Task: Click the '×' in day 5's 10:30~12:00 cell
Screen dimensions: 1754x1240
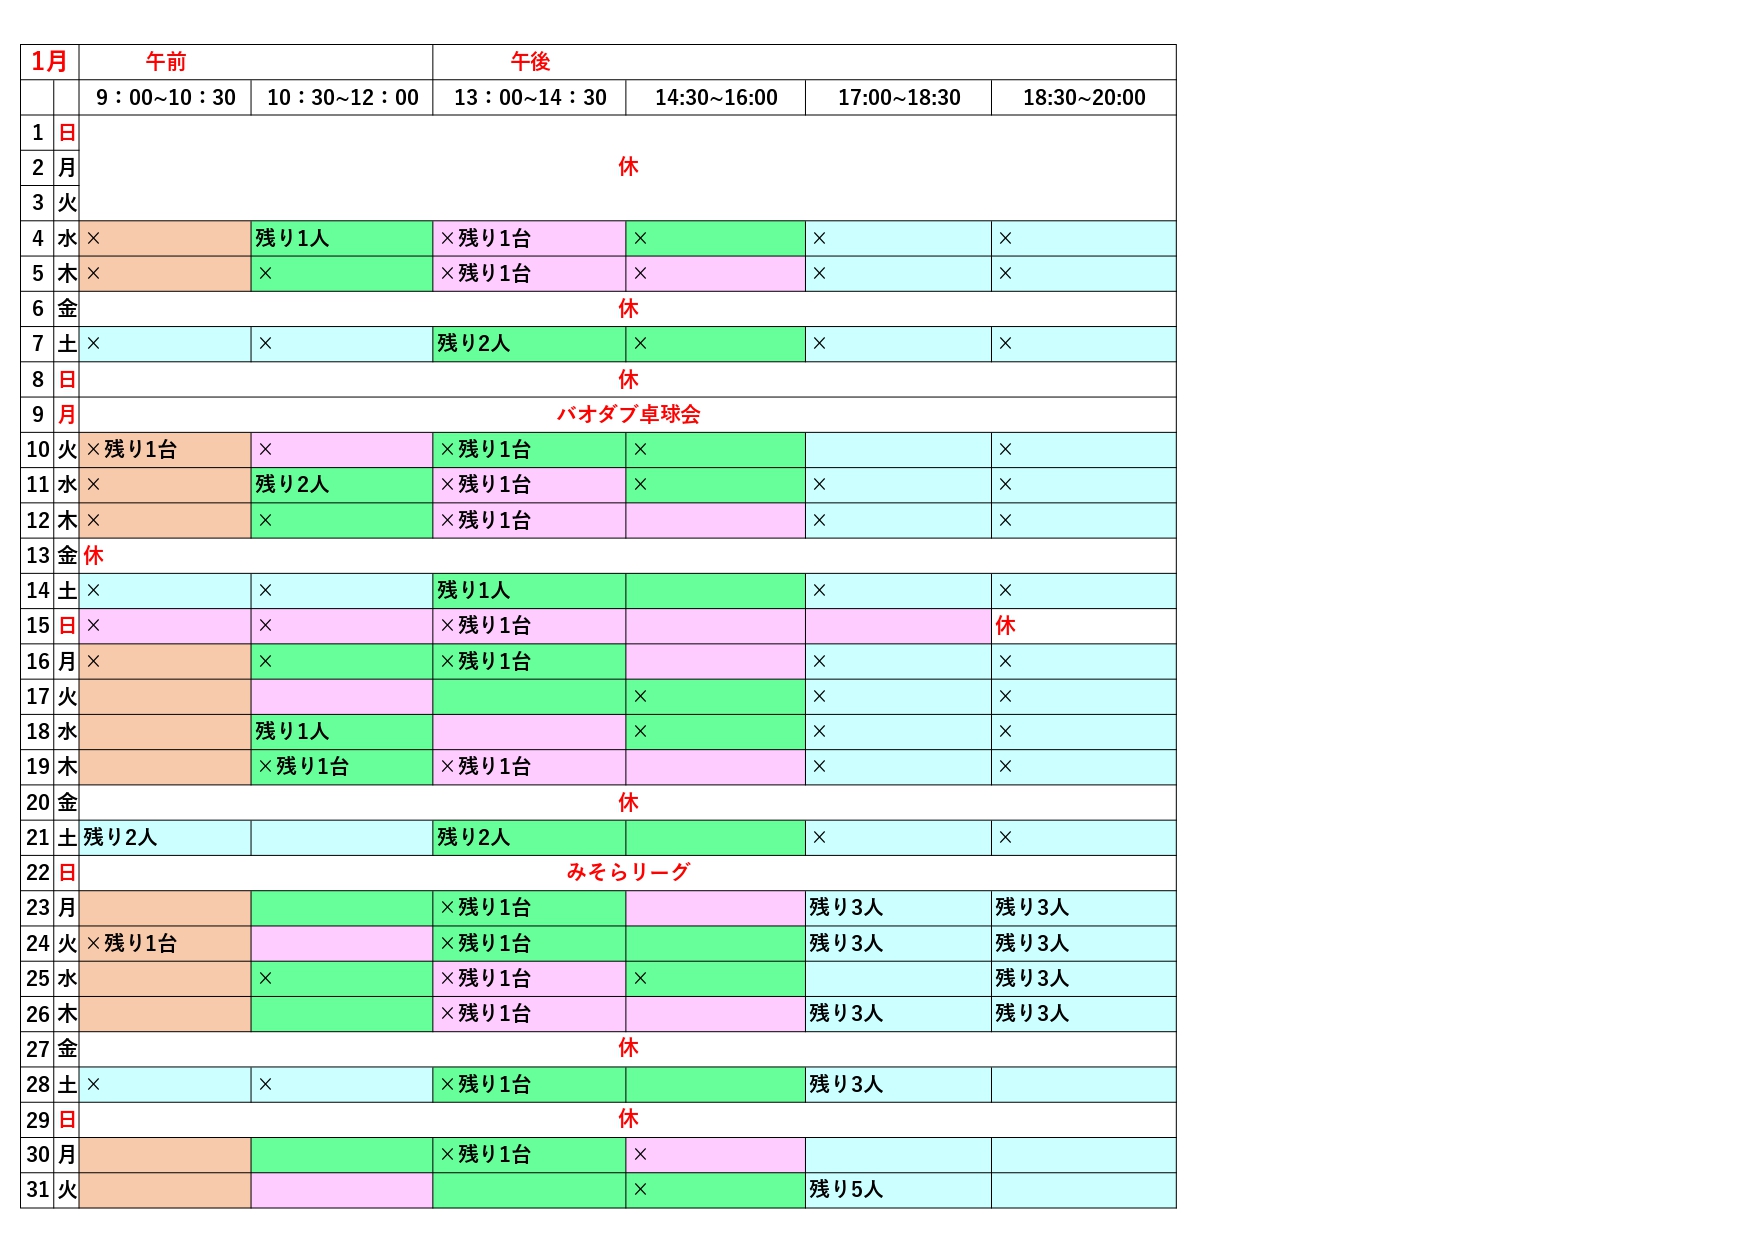Action: tap(265, 274)
